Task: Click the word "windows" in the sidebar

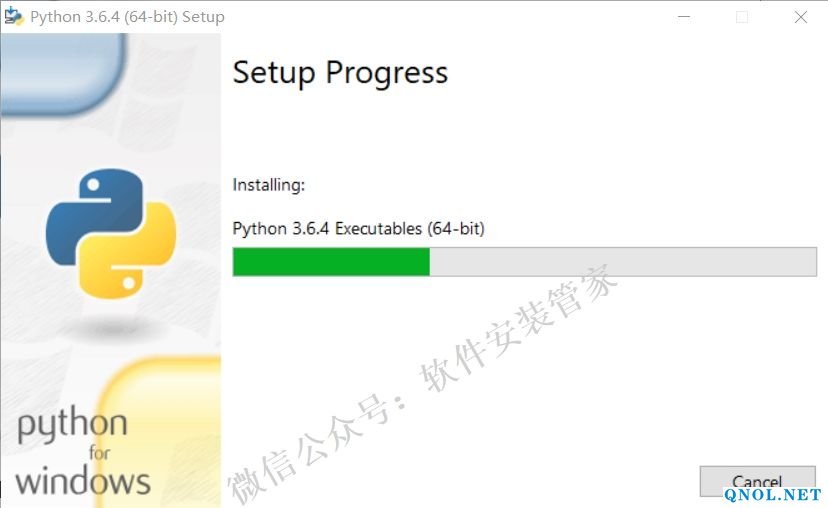Action: tap(83, 481)
